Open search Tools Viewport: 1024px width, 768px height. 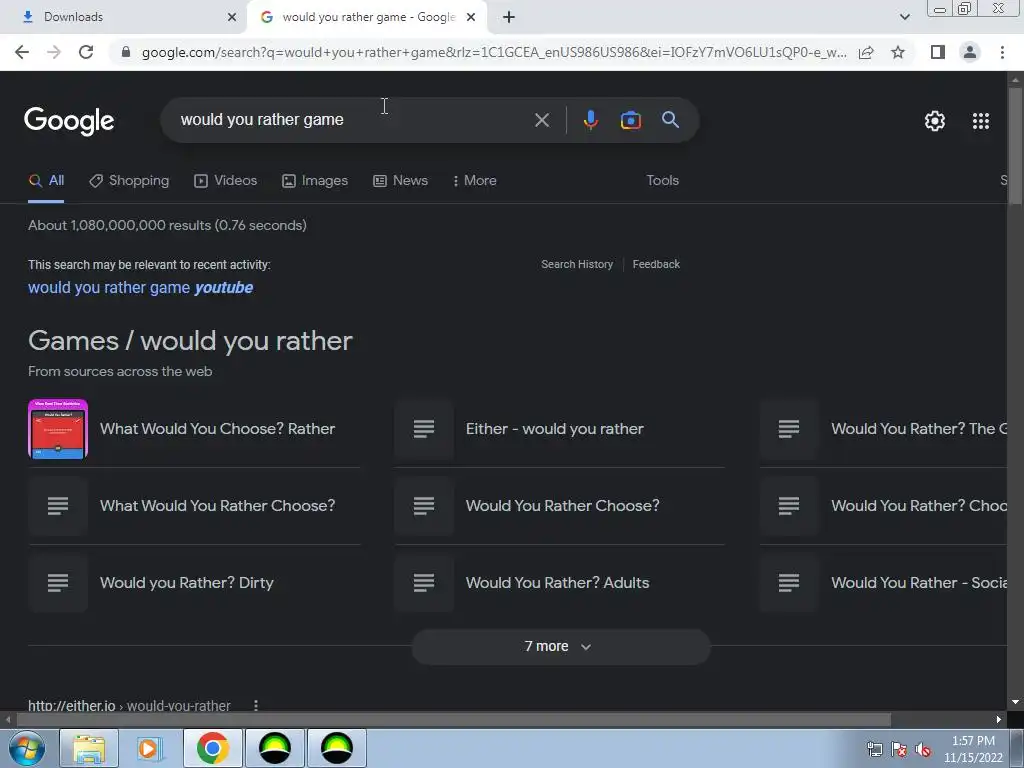pyautogui.click(x=662, y=180)
